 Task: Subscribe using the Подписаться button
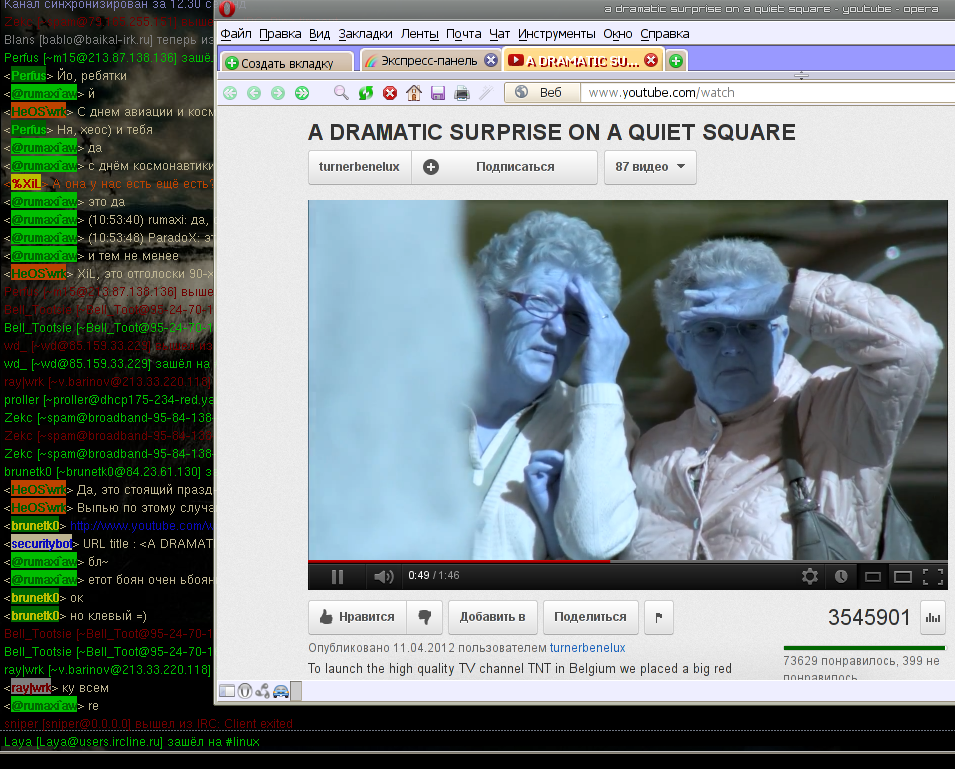504,167
